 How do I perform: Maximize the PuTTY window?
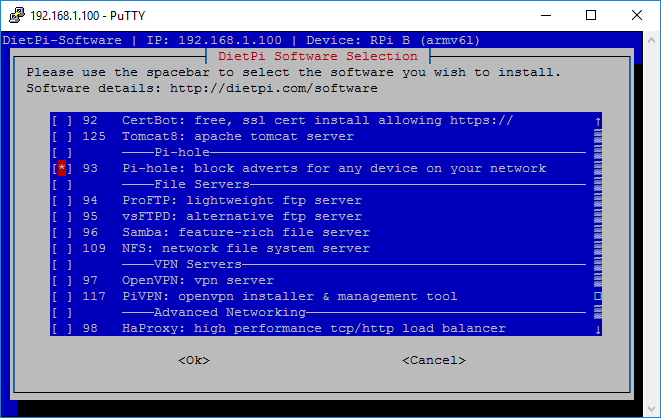coord(591,15)
